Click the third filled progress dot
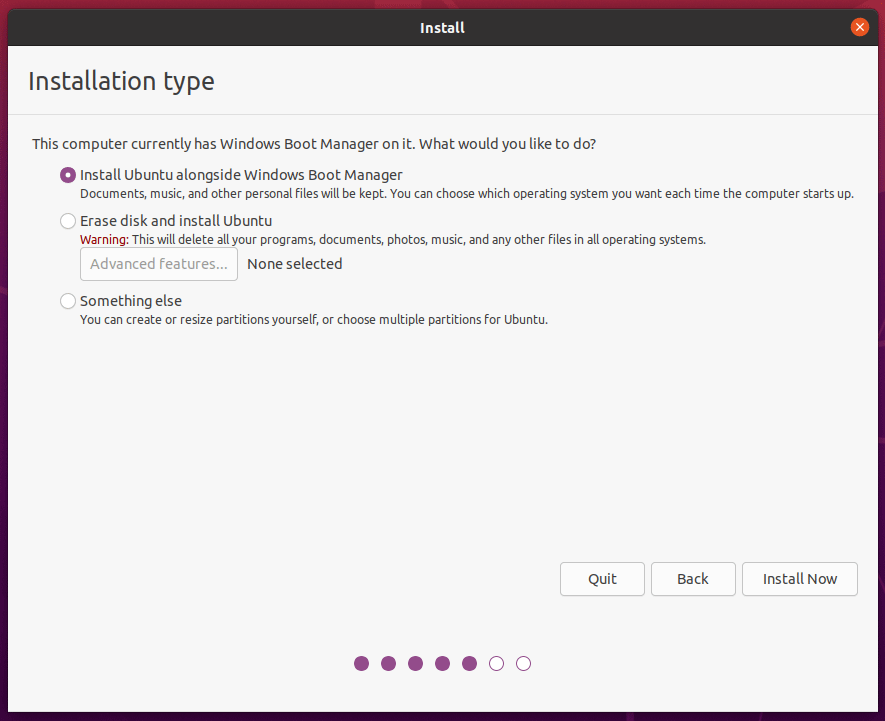 coord(416,663)
